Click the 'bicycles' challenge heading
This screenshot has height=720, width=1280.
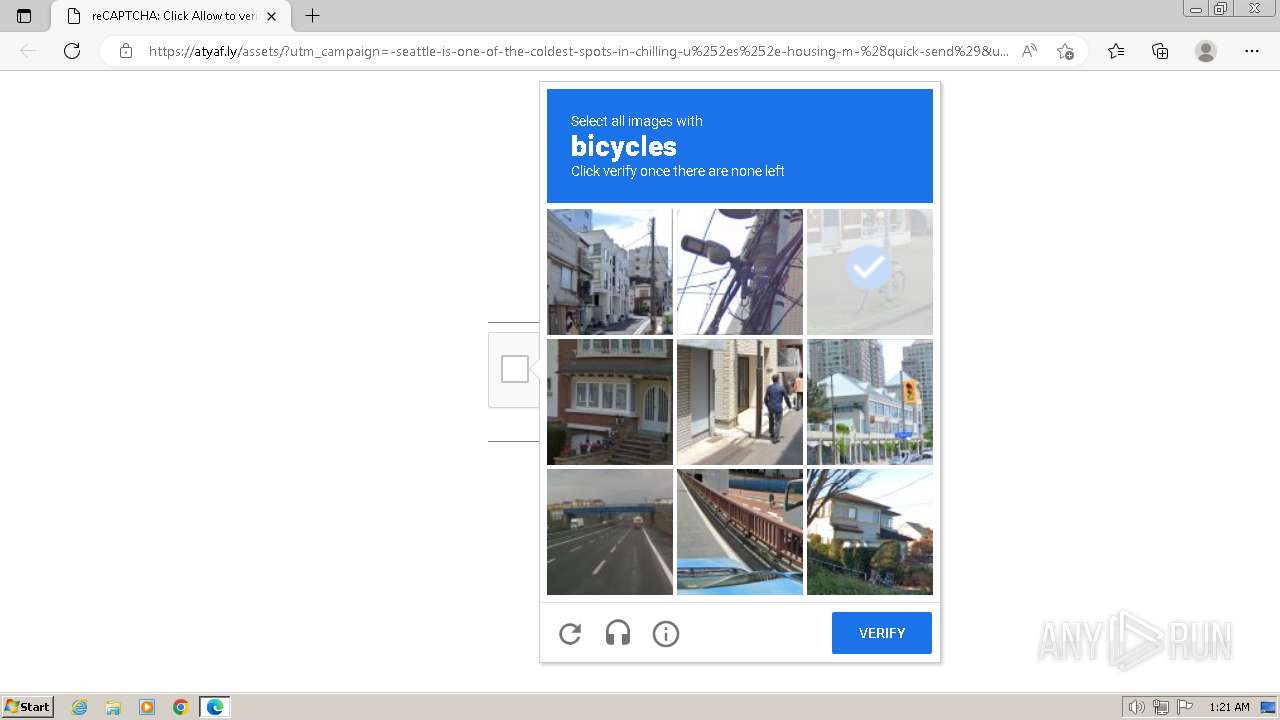624,146
